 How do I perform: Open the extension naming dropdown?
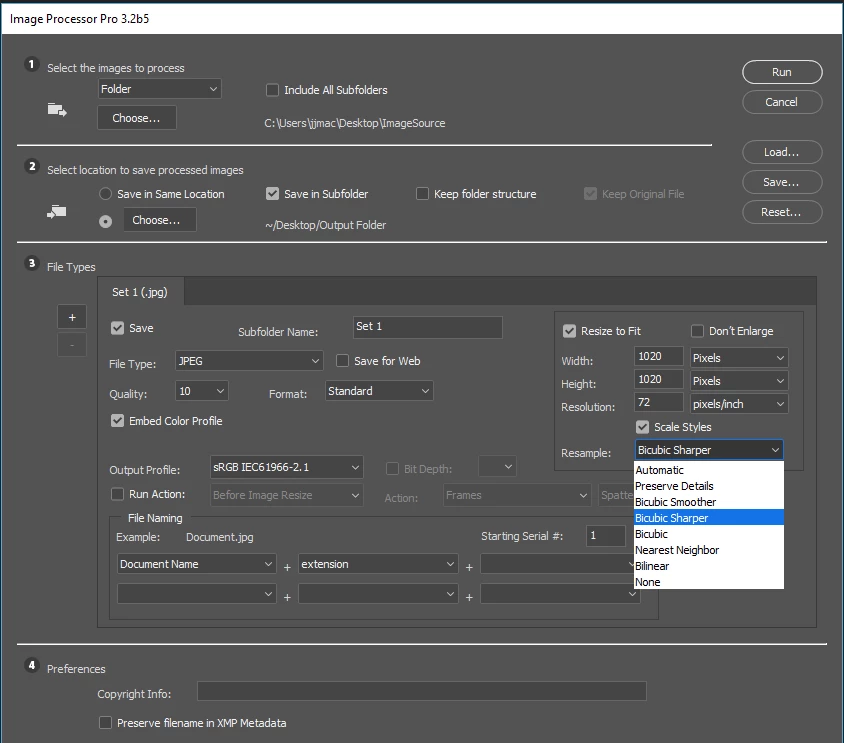point(378,564)
